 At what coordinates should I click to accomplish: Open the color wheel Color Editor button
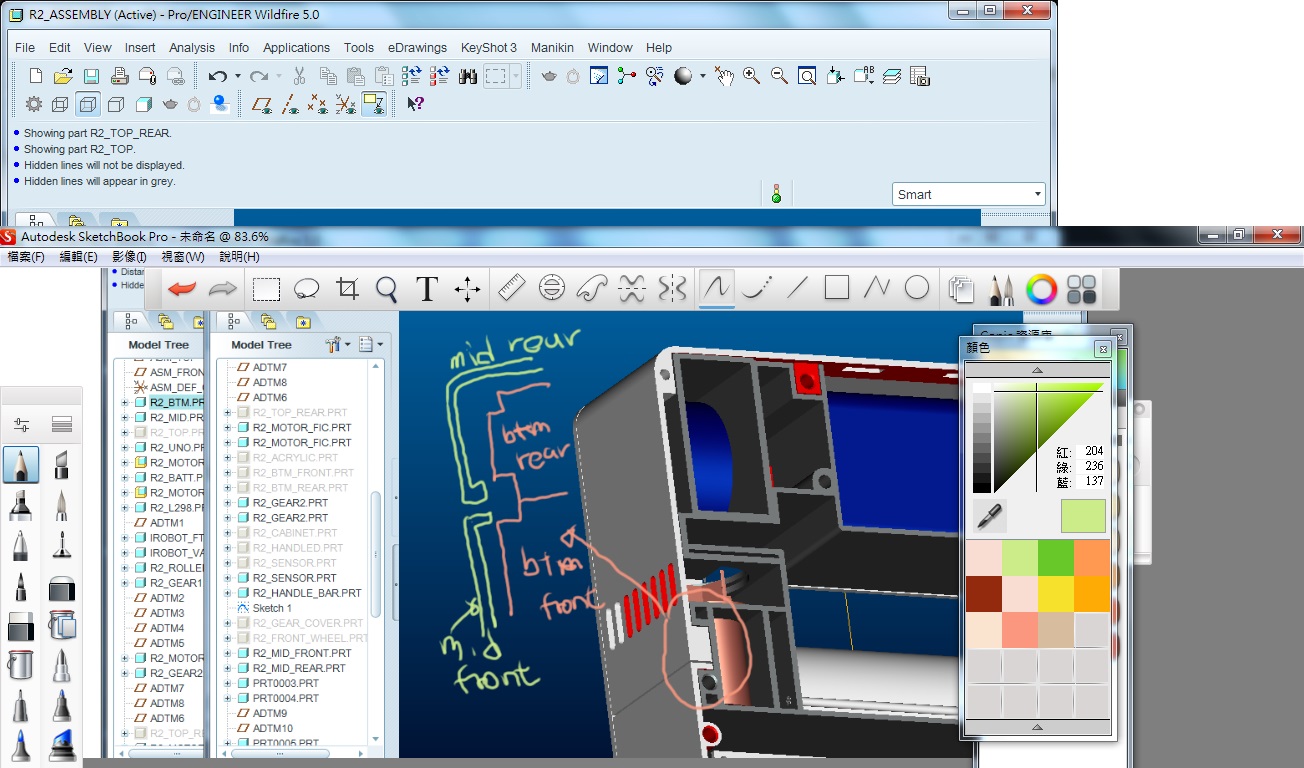click(x=1041, y=289)
